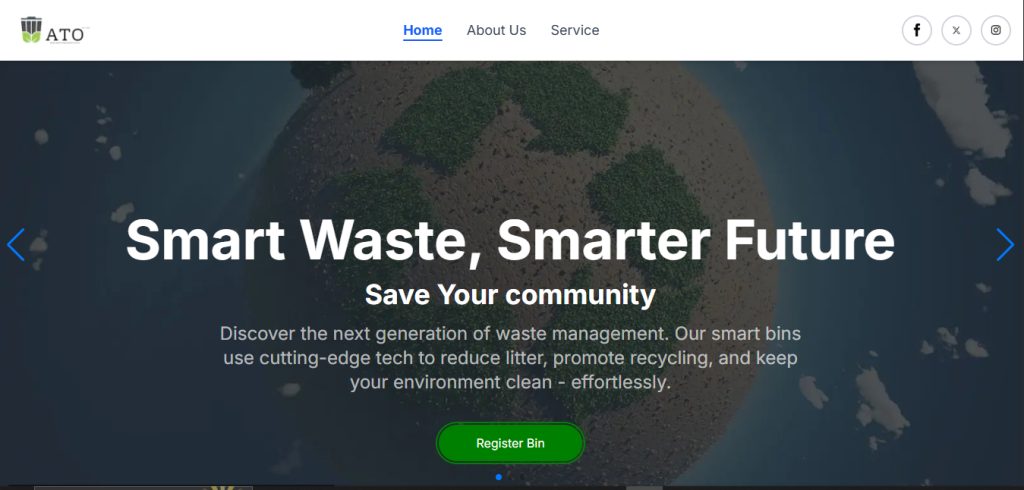1024x490 pixels.
Task: Advance carousel with right chevron arrow
Action: tap(1005, 244)
